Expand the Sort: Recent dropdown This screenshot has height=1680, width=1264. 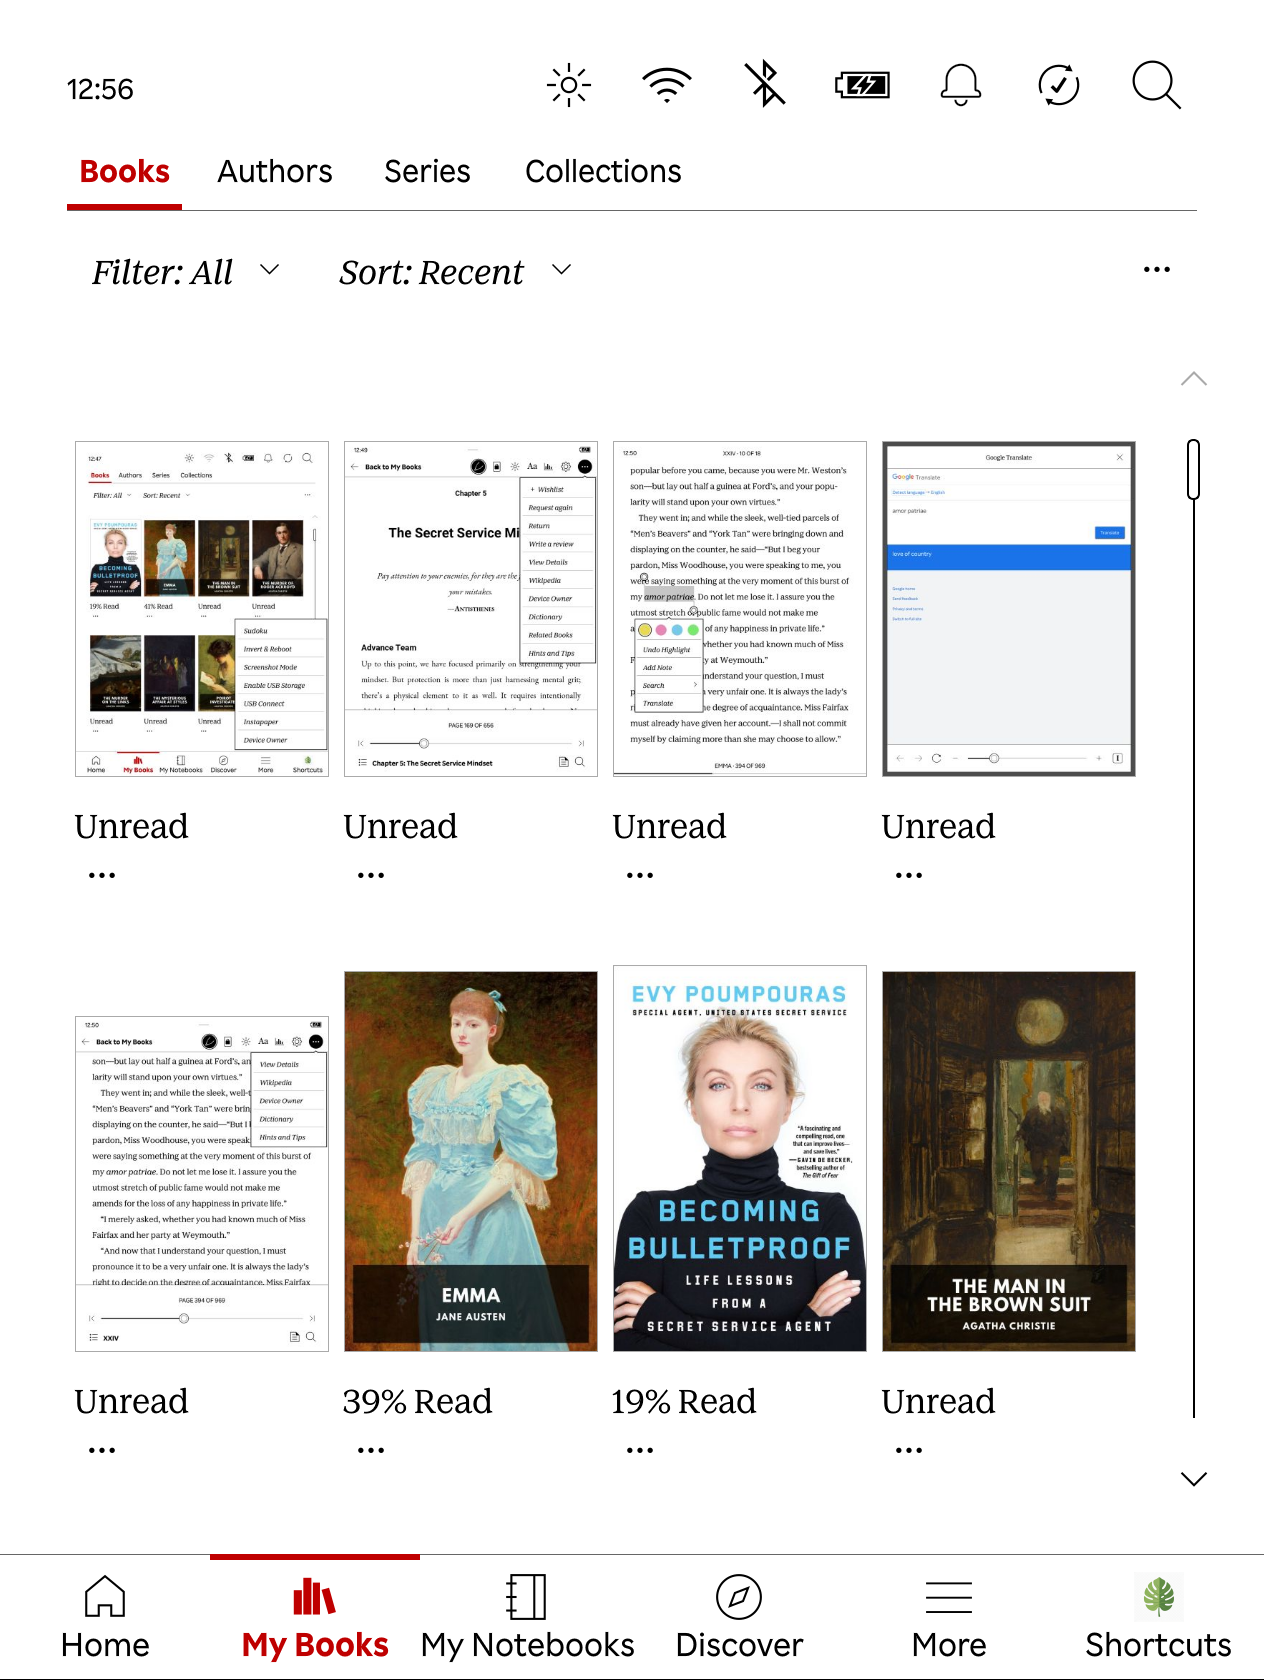(455, 272)
